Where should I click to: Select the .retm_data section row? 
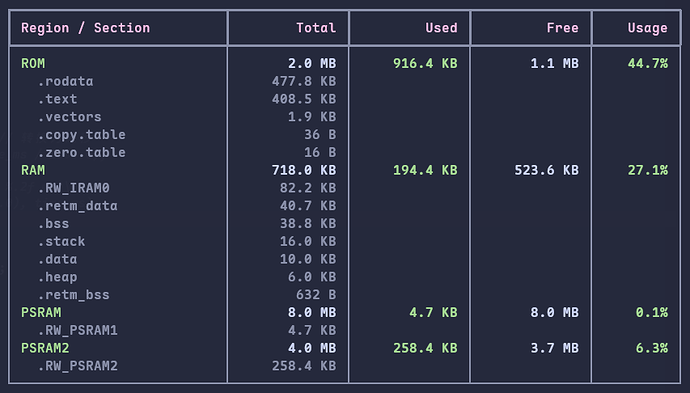[77, 206]
